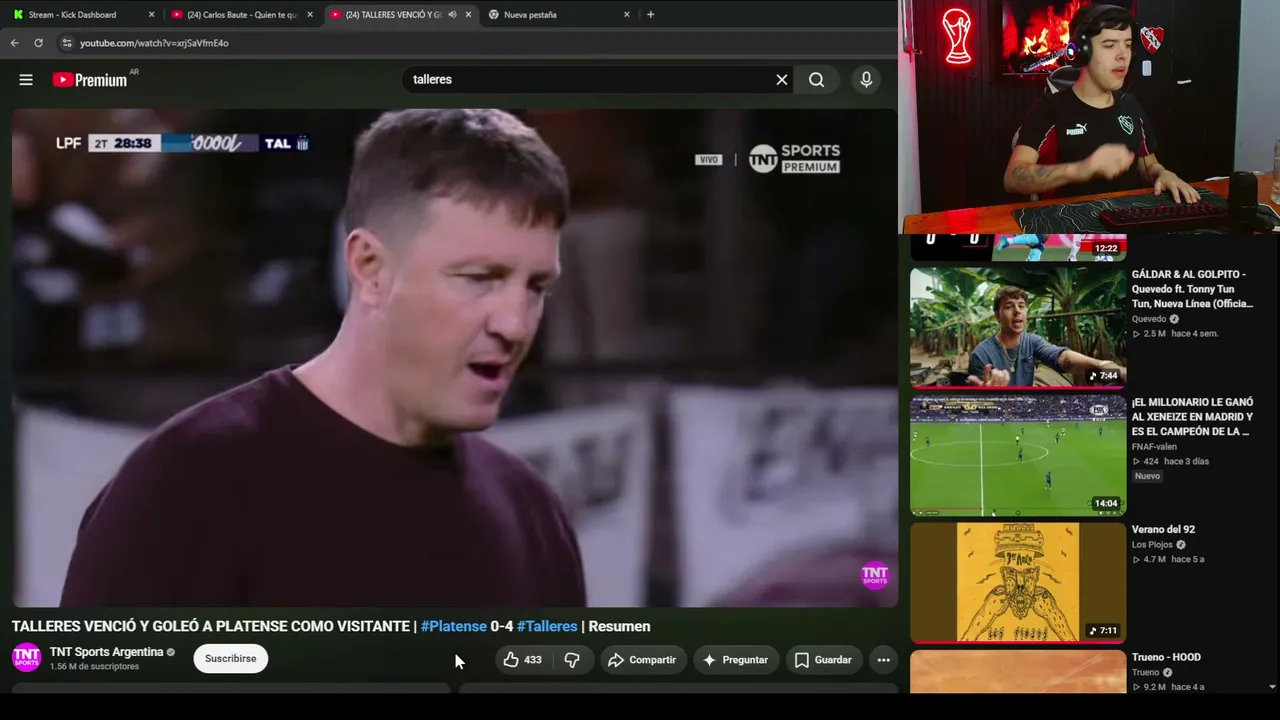Open the GÁLDAR & AL GOLPITO thumbnail

click(1018, 327)
